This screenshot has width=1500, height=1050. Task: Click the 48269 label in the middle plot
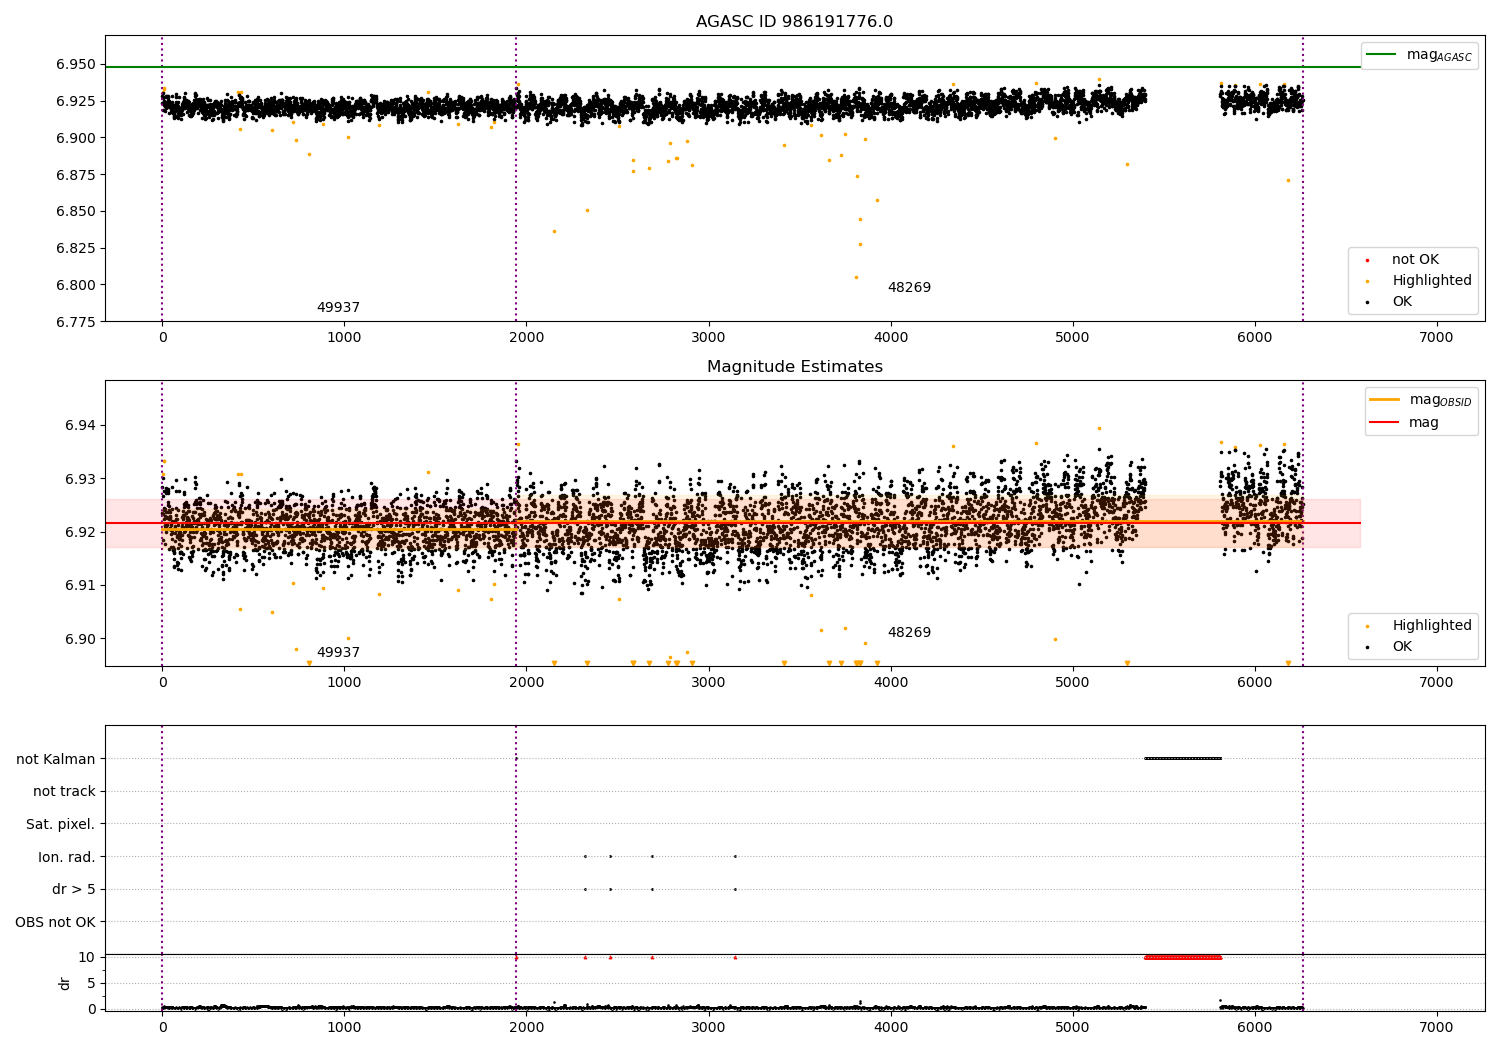[909, 633]
